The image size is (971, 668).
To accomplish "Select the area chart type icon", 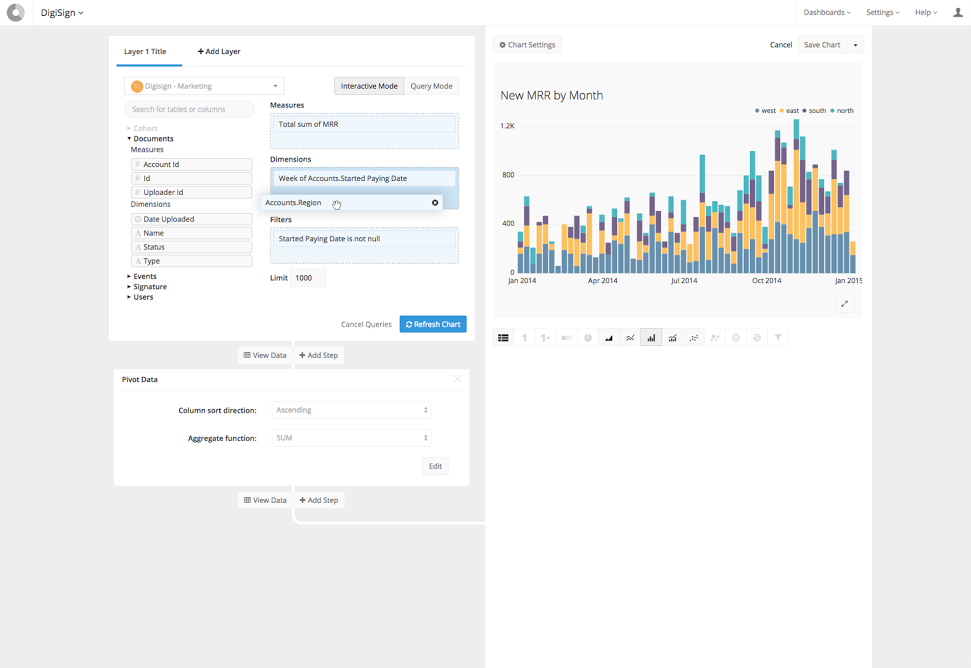I will 609,337.
